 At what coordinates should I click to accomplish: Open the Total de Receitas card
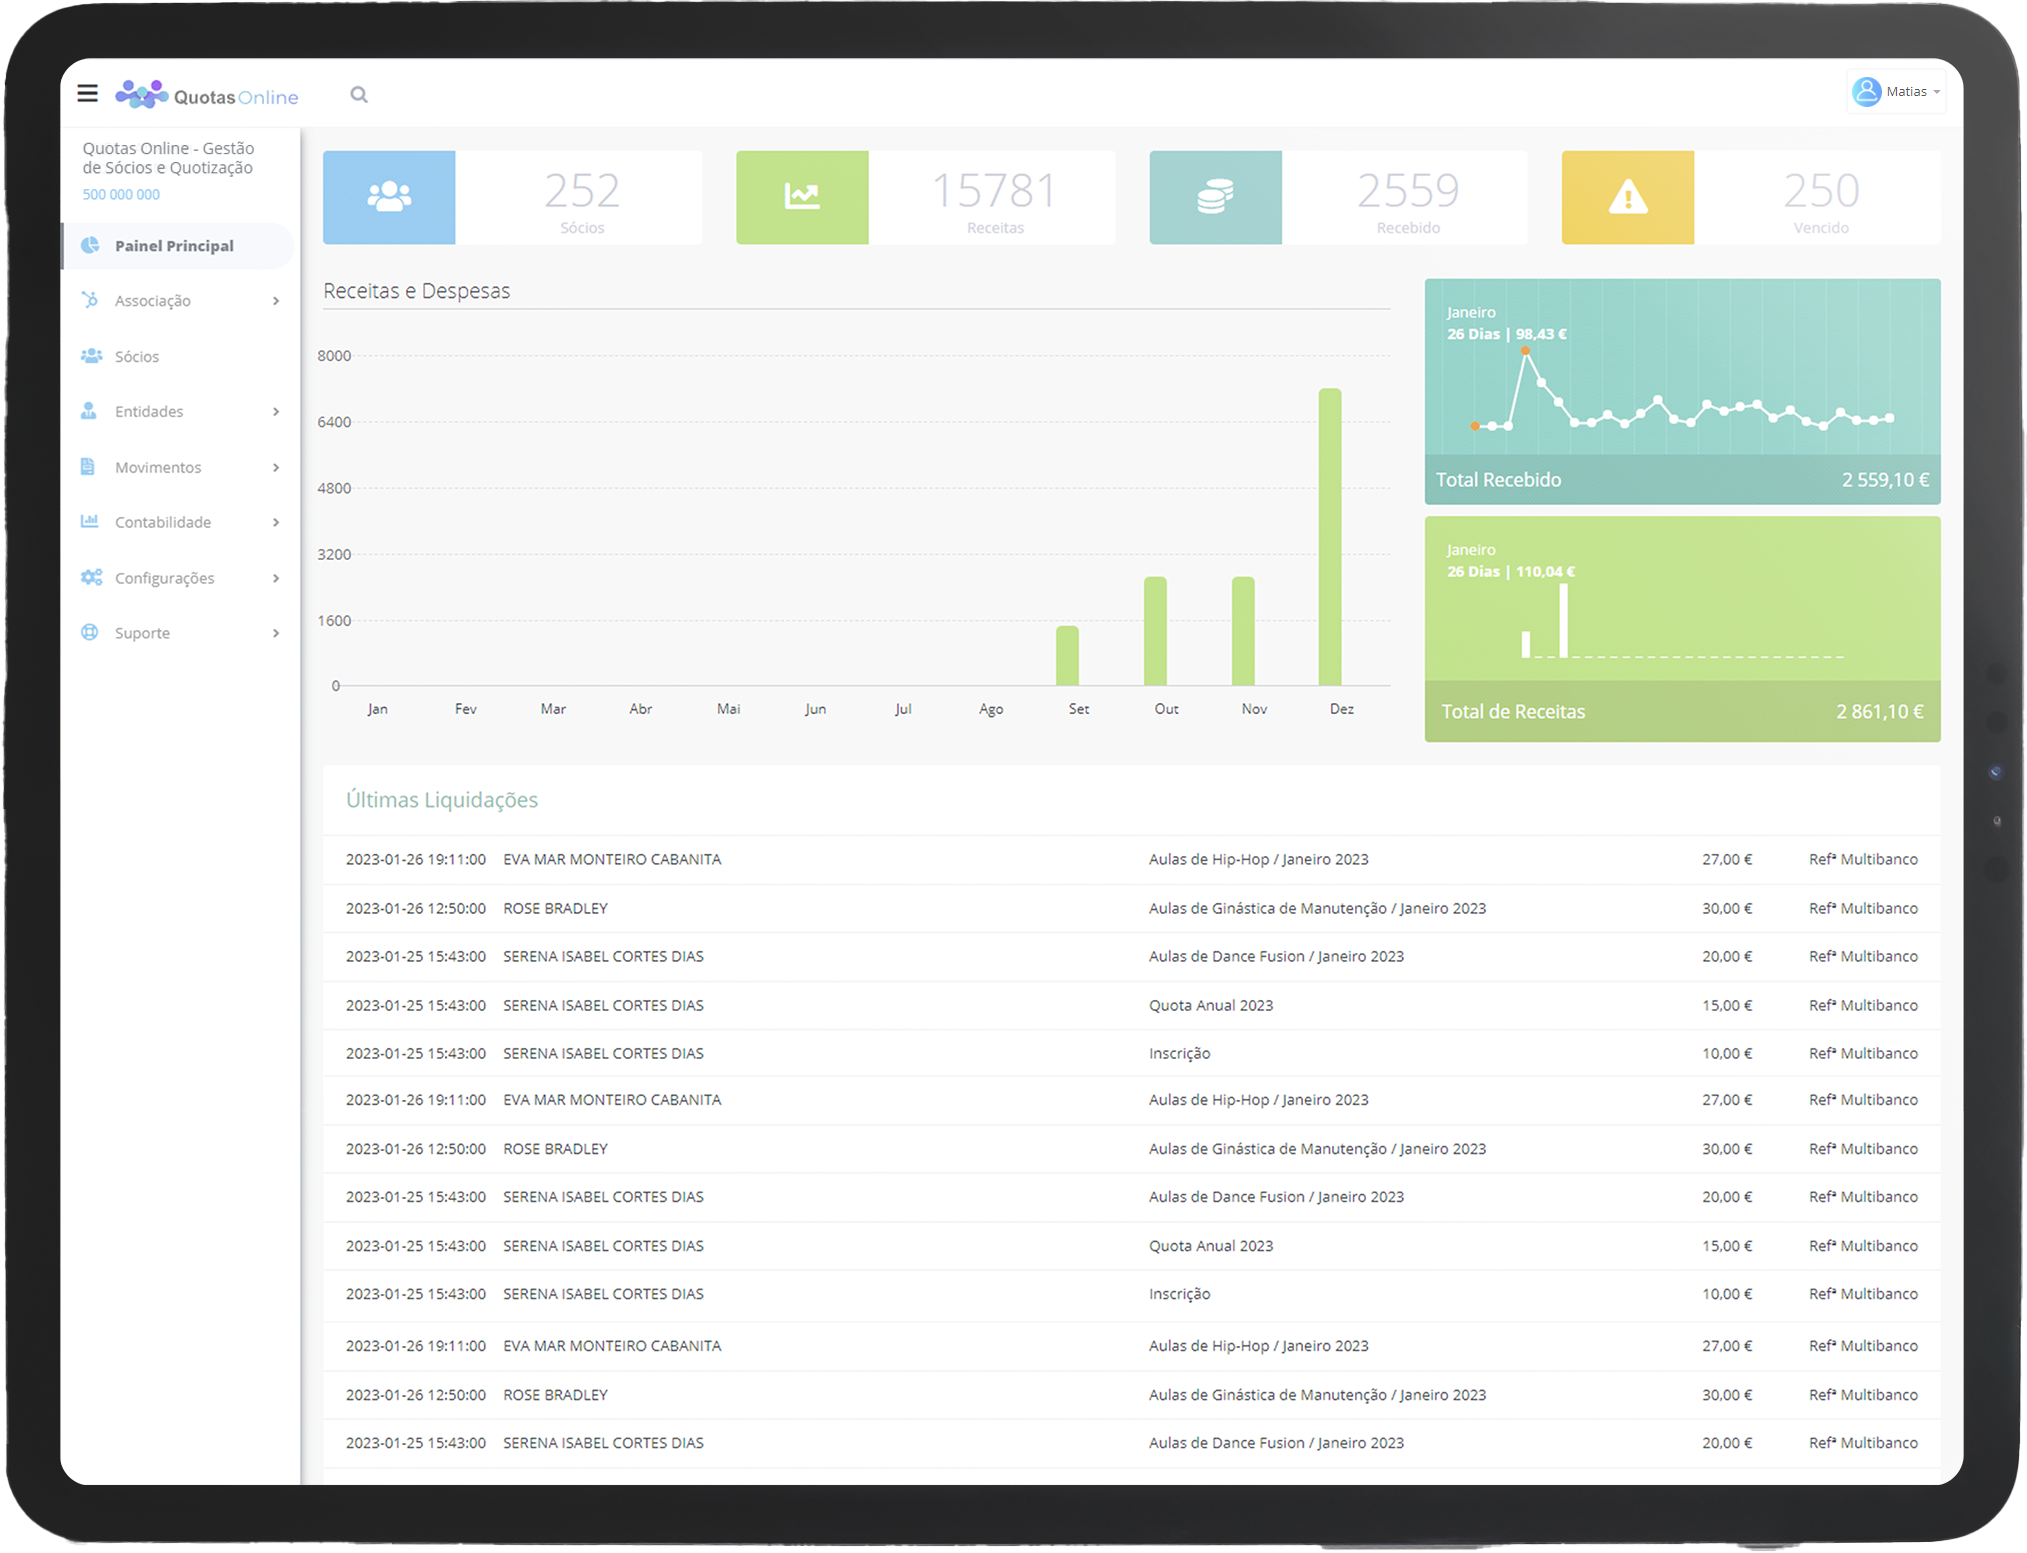point(1682,630)
